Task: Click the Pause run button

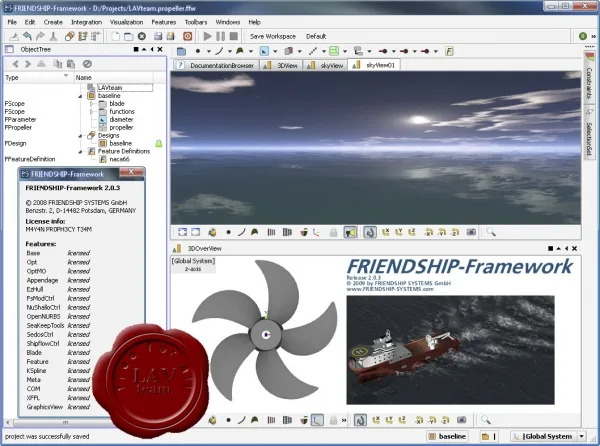Action: tap(221, 36)
